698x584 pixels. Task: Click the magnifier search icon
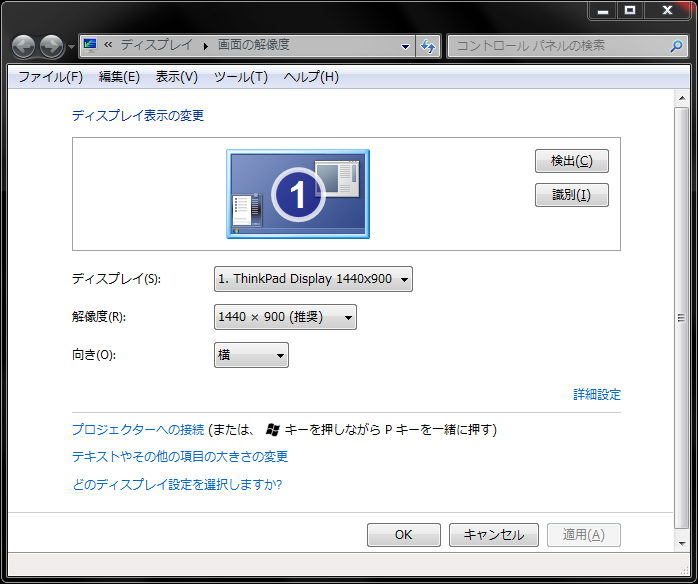(676, 46)
